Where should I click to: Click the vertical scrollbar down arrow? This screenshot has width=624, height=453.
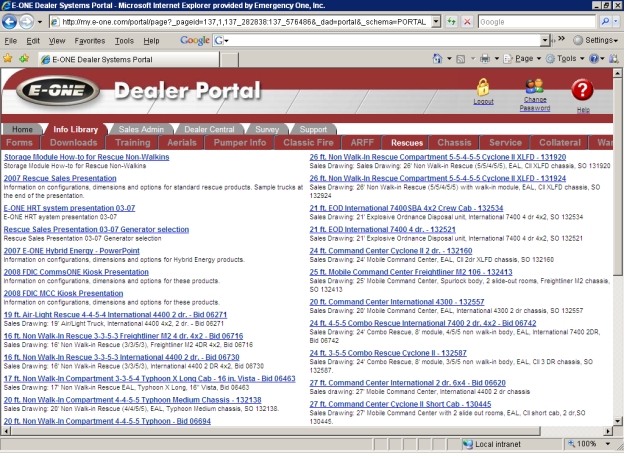pyautogui.click(x=617, y=420)
